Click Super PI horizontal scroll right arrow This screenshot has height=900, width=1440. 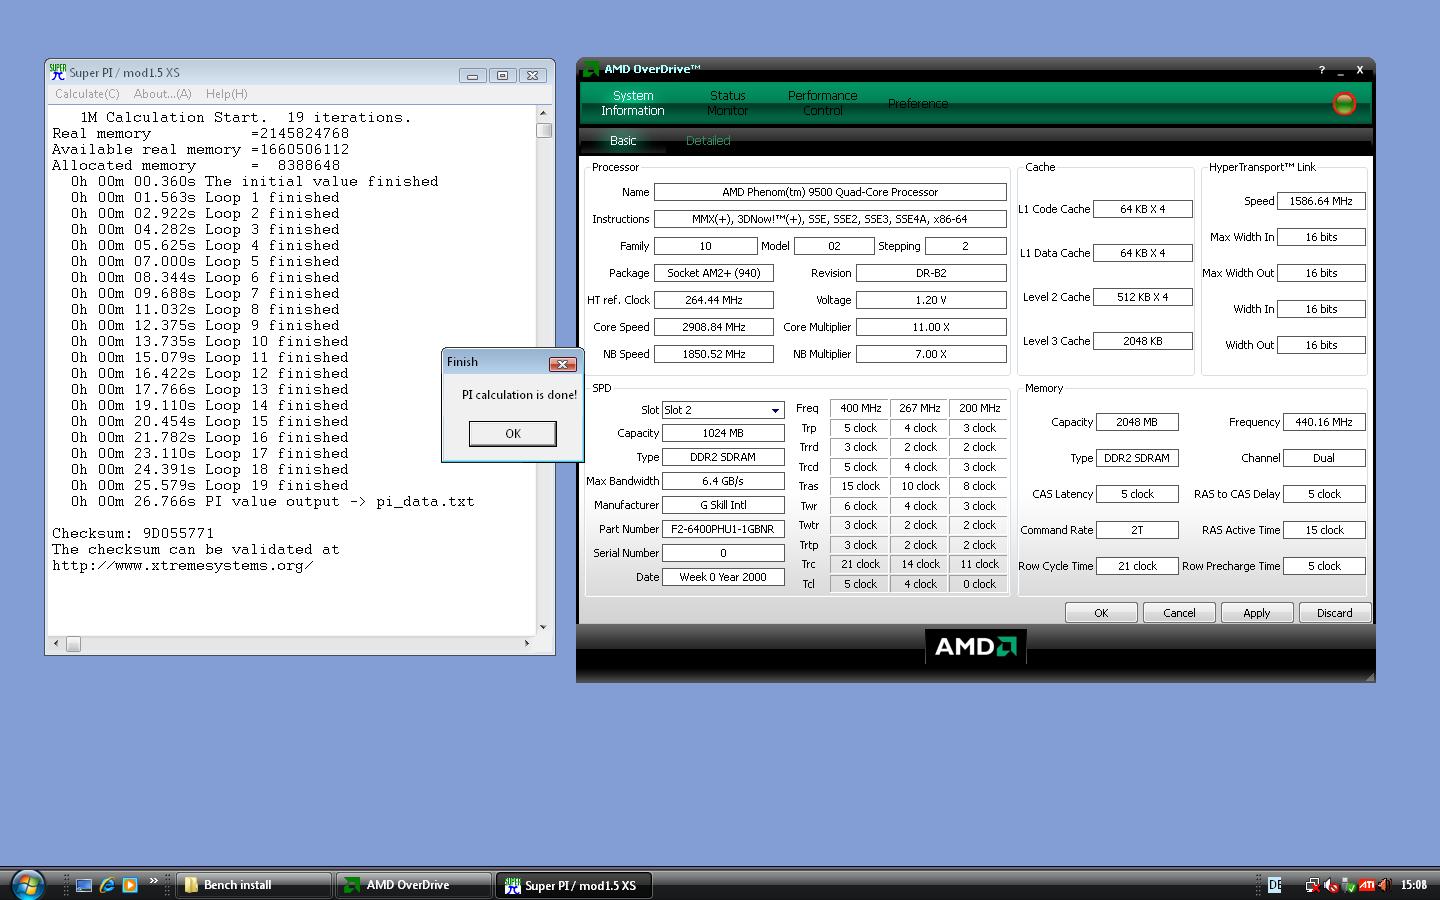tap(527, 644)
